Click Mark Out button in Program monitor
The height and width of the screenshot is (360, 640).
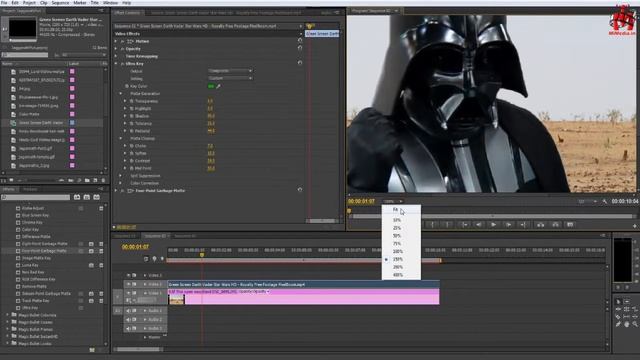tap(447, 224)
